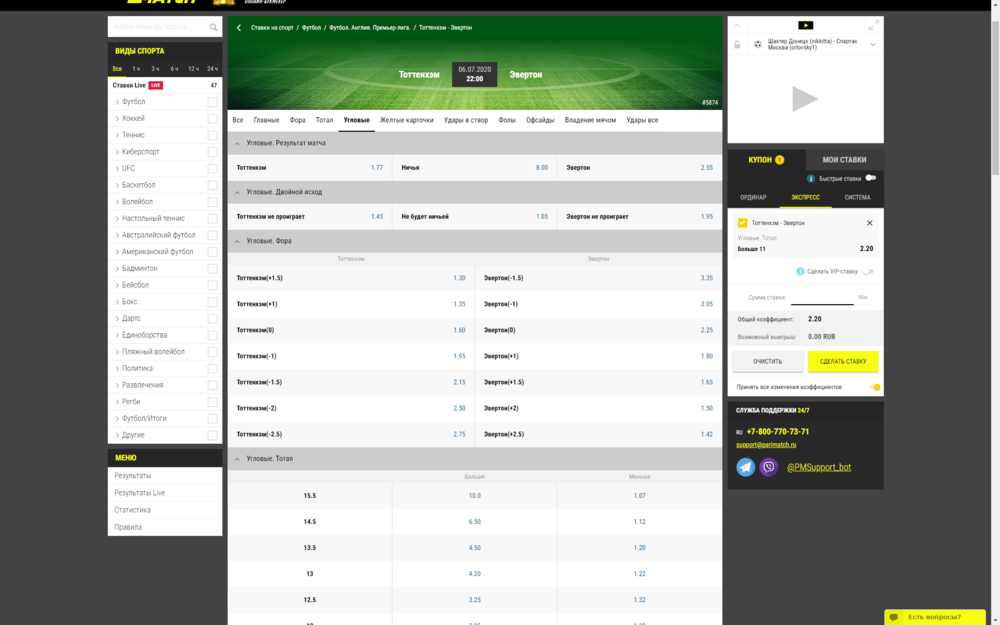Image resolution: width=1000 pixels, height=625 pixels.
Task: Switch to the Главные market tab
Action: pos(266,120)
